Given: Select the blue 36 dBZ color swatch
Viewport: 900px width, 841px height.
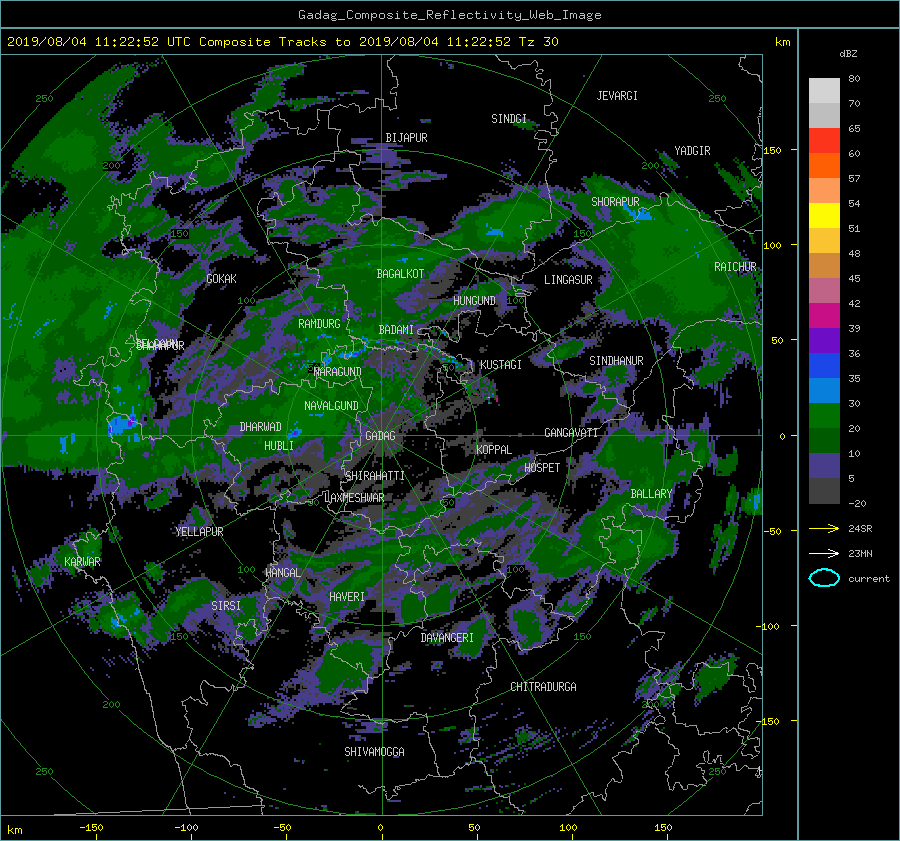Looking at the screenshot, I should coord(824,366).
